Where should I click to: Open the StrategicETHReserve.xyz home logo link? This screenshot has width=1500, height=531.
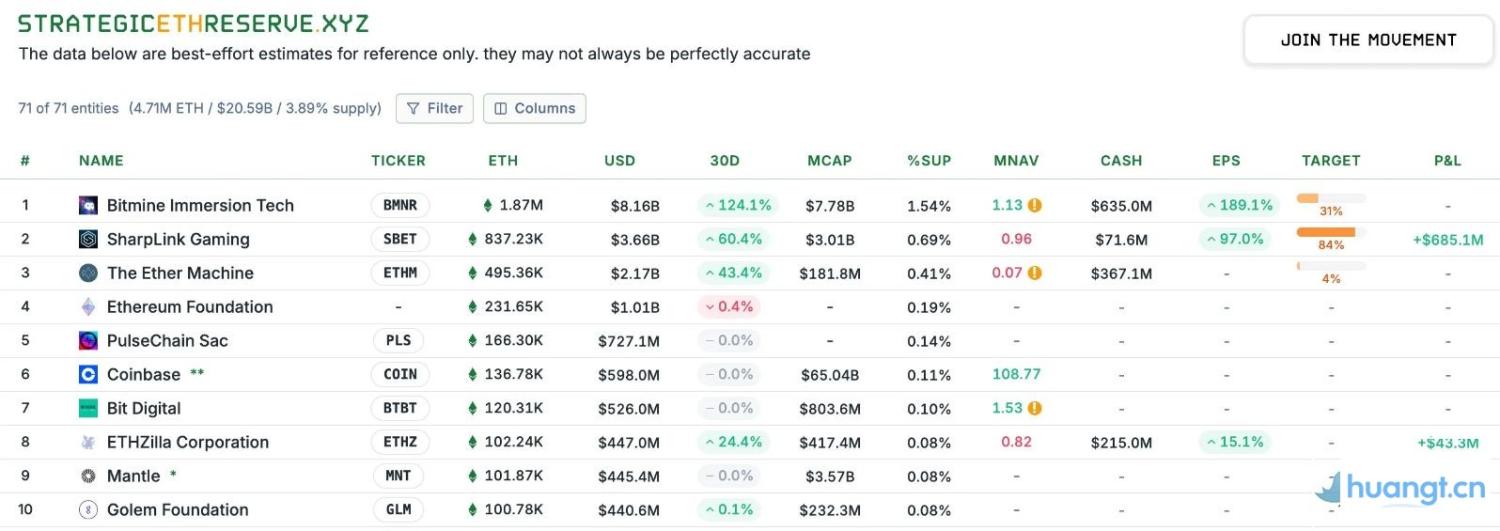pos(193,23)
